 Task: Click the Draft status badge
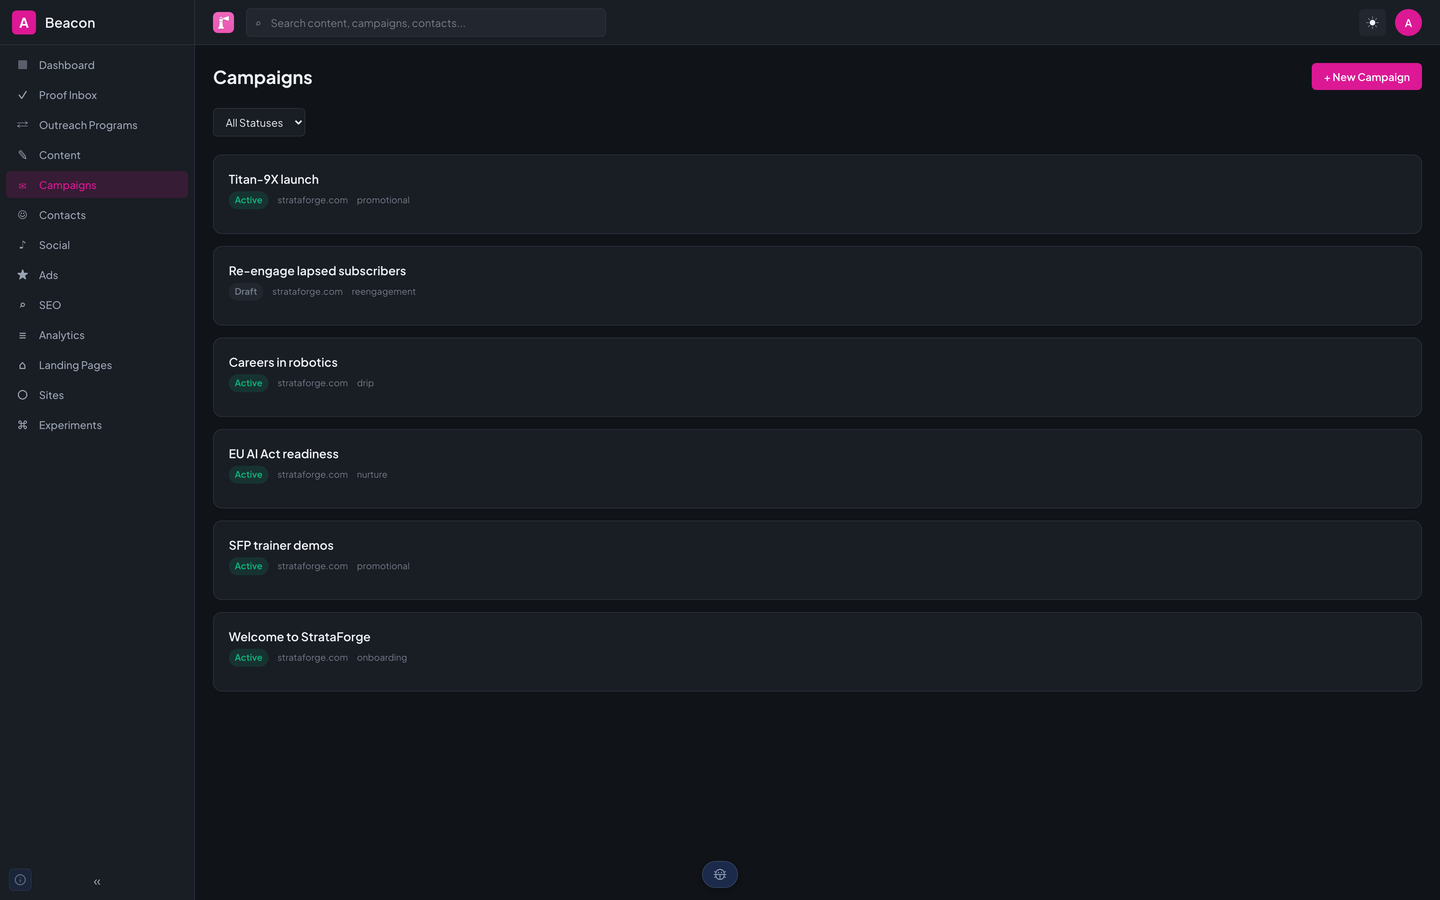coord(246,292)
